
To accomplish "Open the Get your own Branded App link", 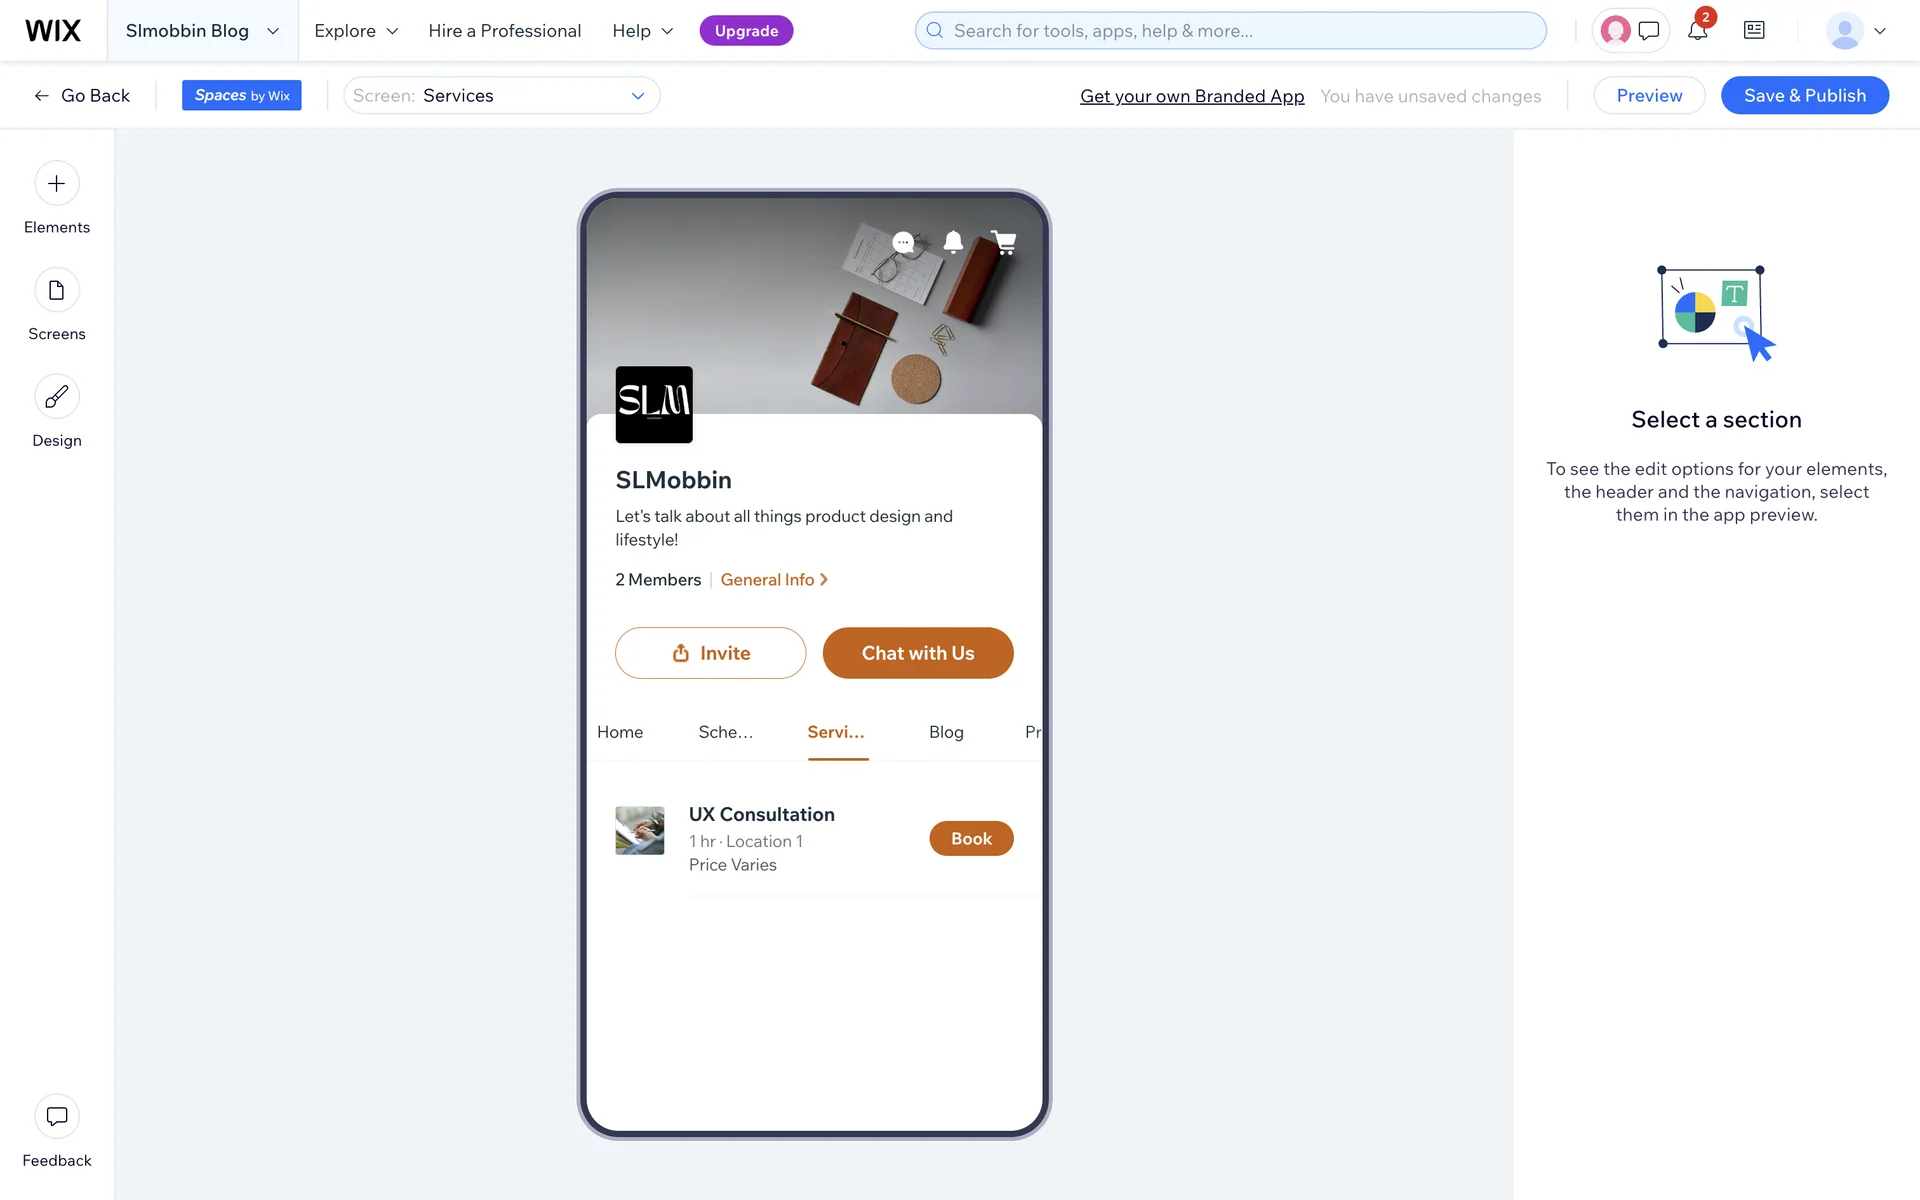I will click(x=1192, y=96).
